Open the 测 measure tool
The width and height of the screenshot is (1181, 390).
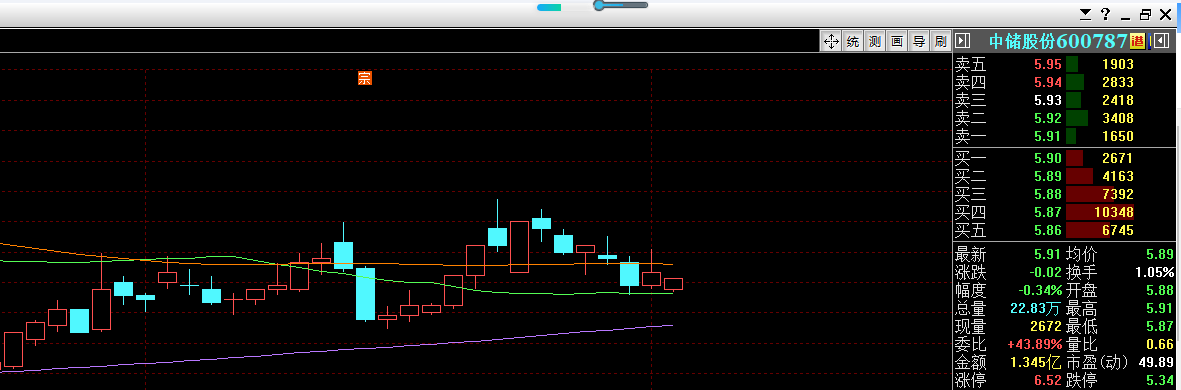(x=874, y=41)
